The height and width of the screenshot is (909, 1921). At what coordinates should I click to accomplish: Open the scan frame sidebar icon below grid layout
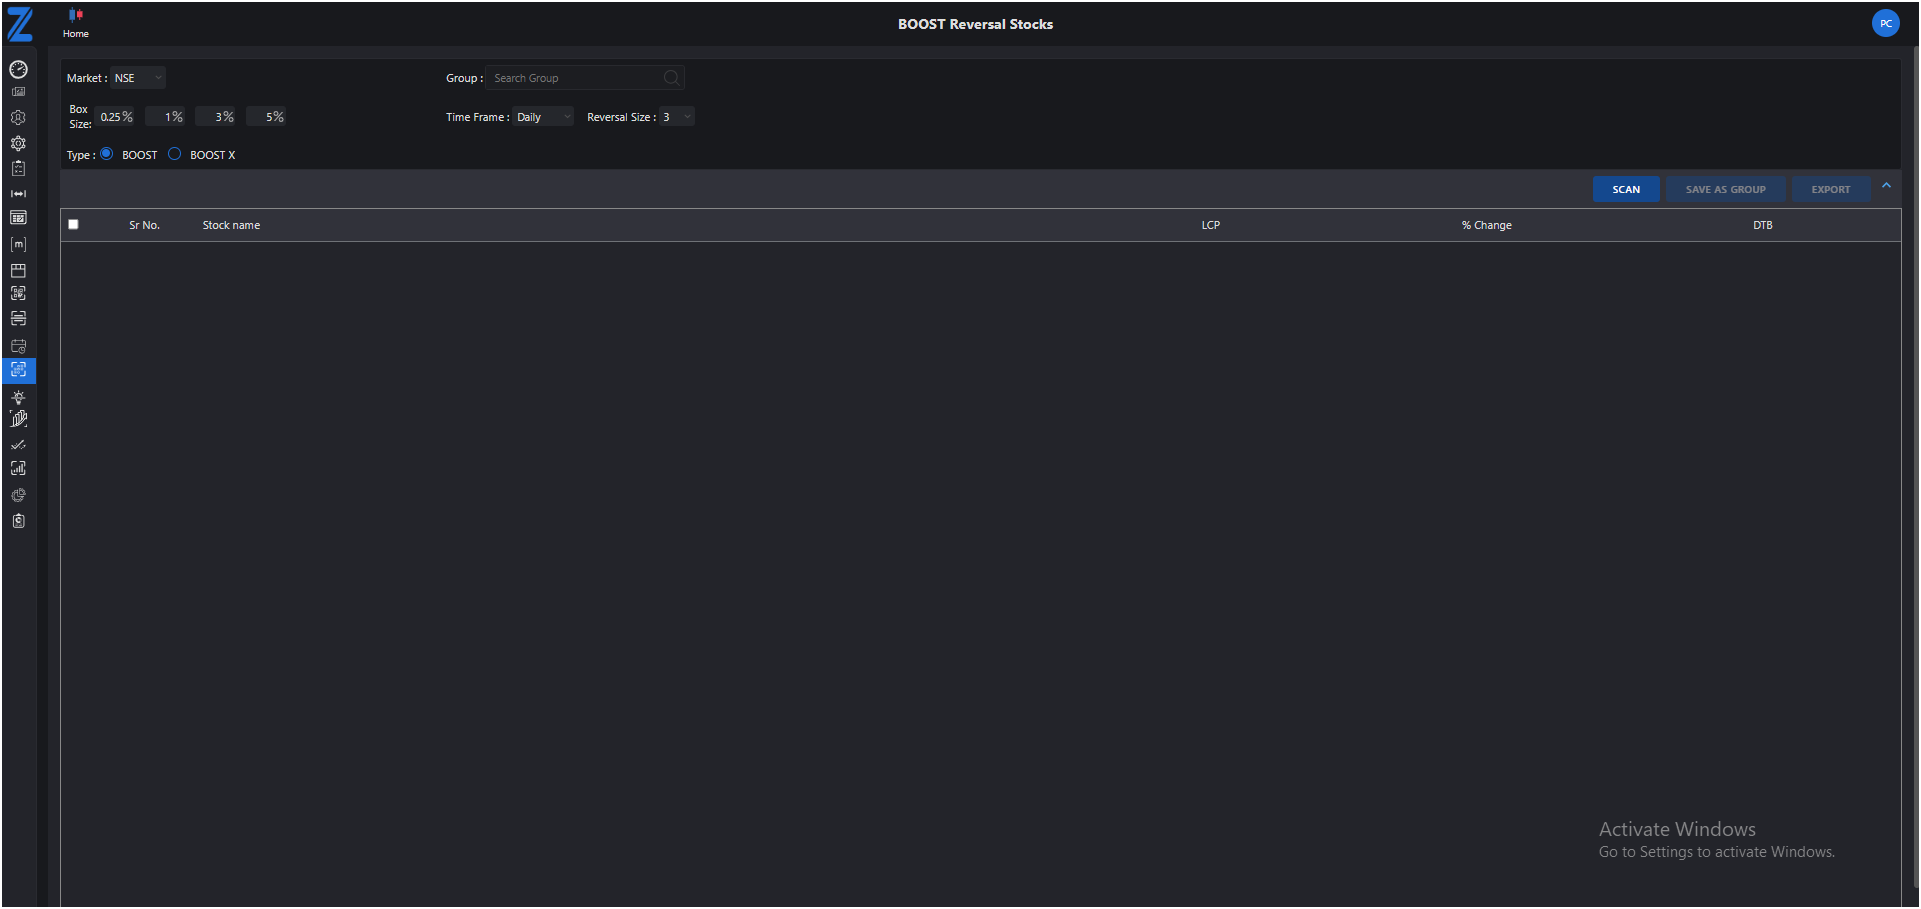(18, 293)
